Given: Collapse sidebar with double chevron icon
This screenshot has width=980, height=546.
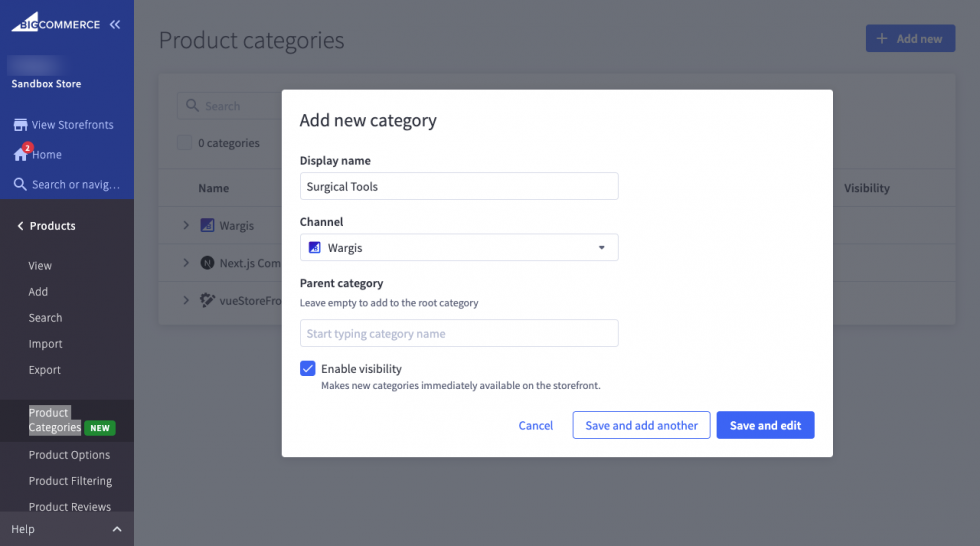Looking at the screenshot, I should pos(115,24).
